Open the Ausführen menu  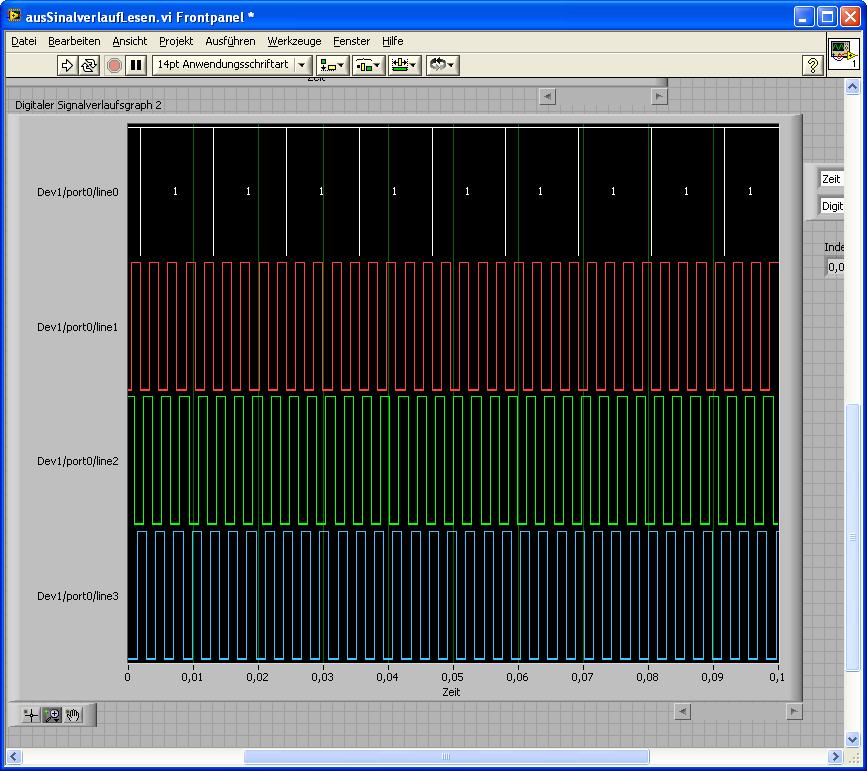pos(230,41)
